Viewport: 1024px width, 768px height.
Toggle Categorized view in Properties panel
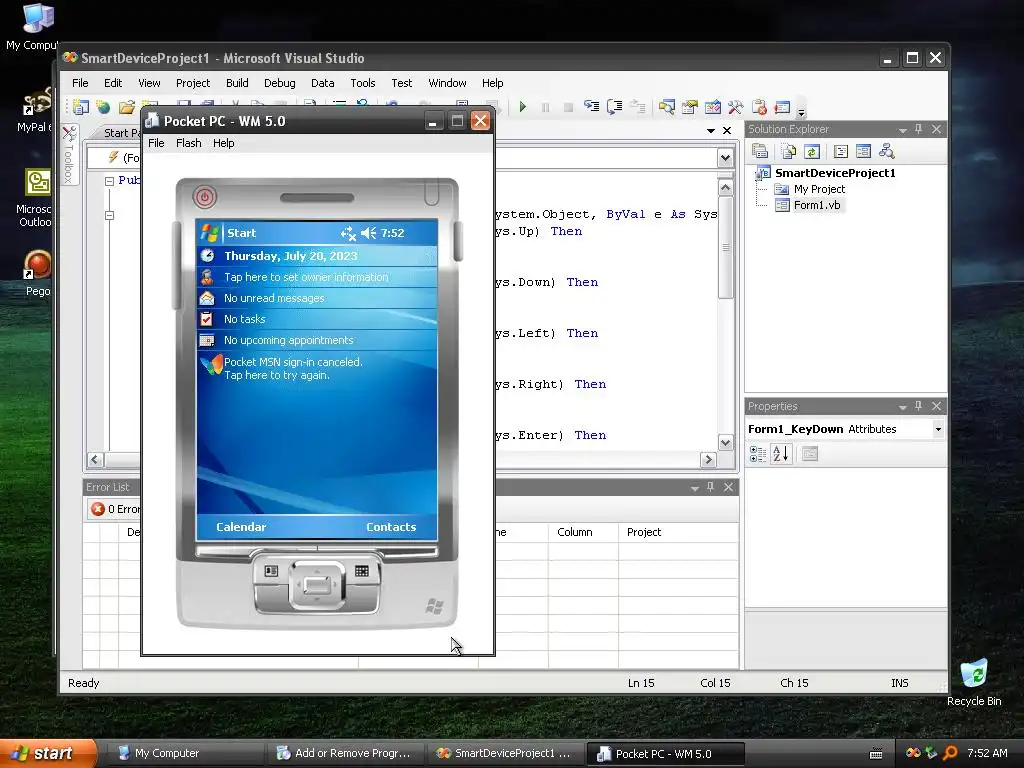[758, 454]
